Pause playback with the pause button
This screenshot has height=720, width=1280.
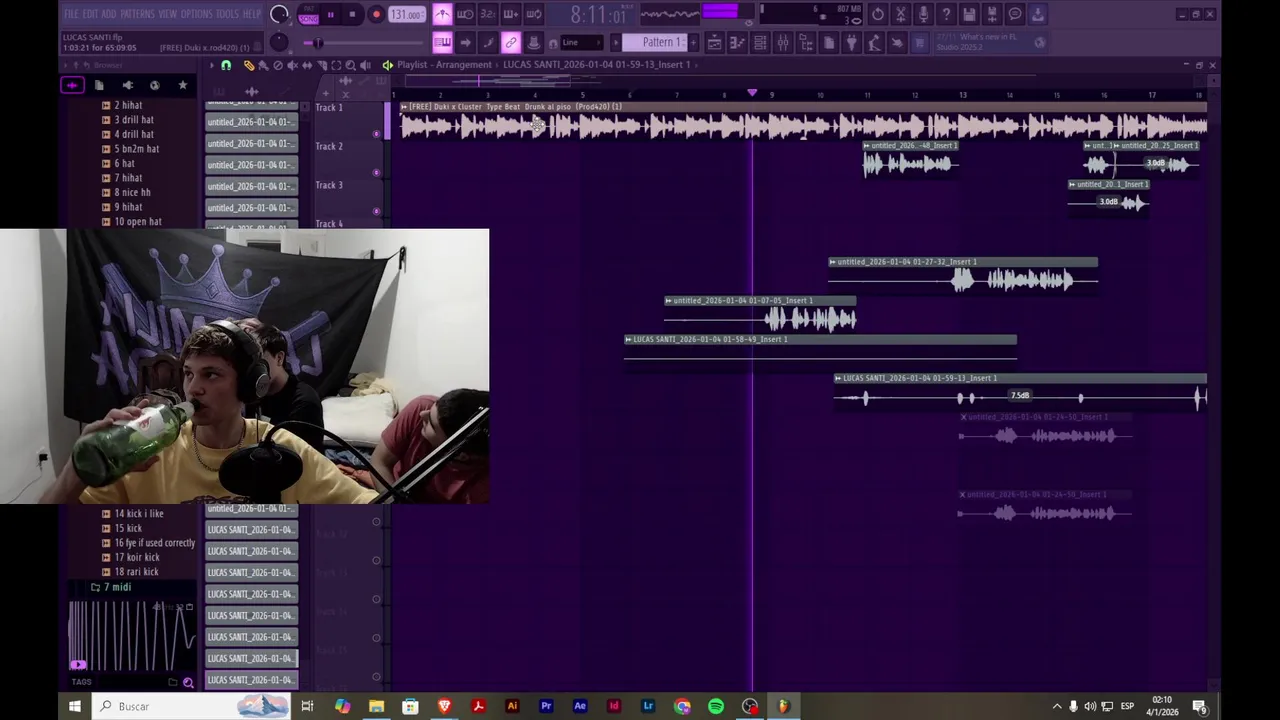click(330, 14)
